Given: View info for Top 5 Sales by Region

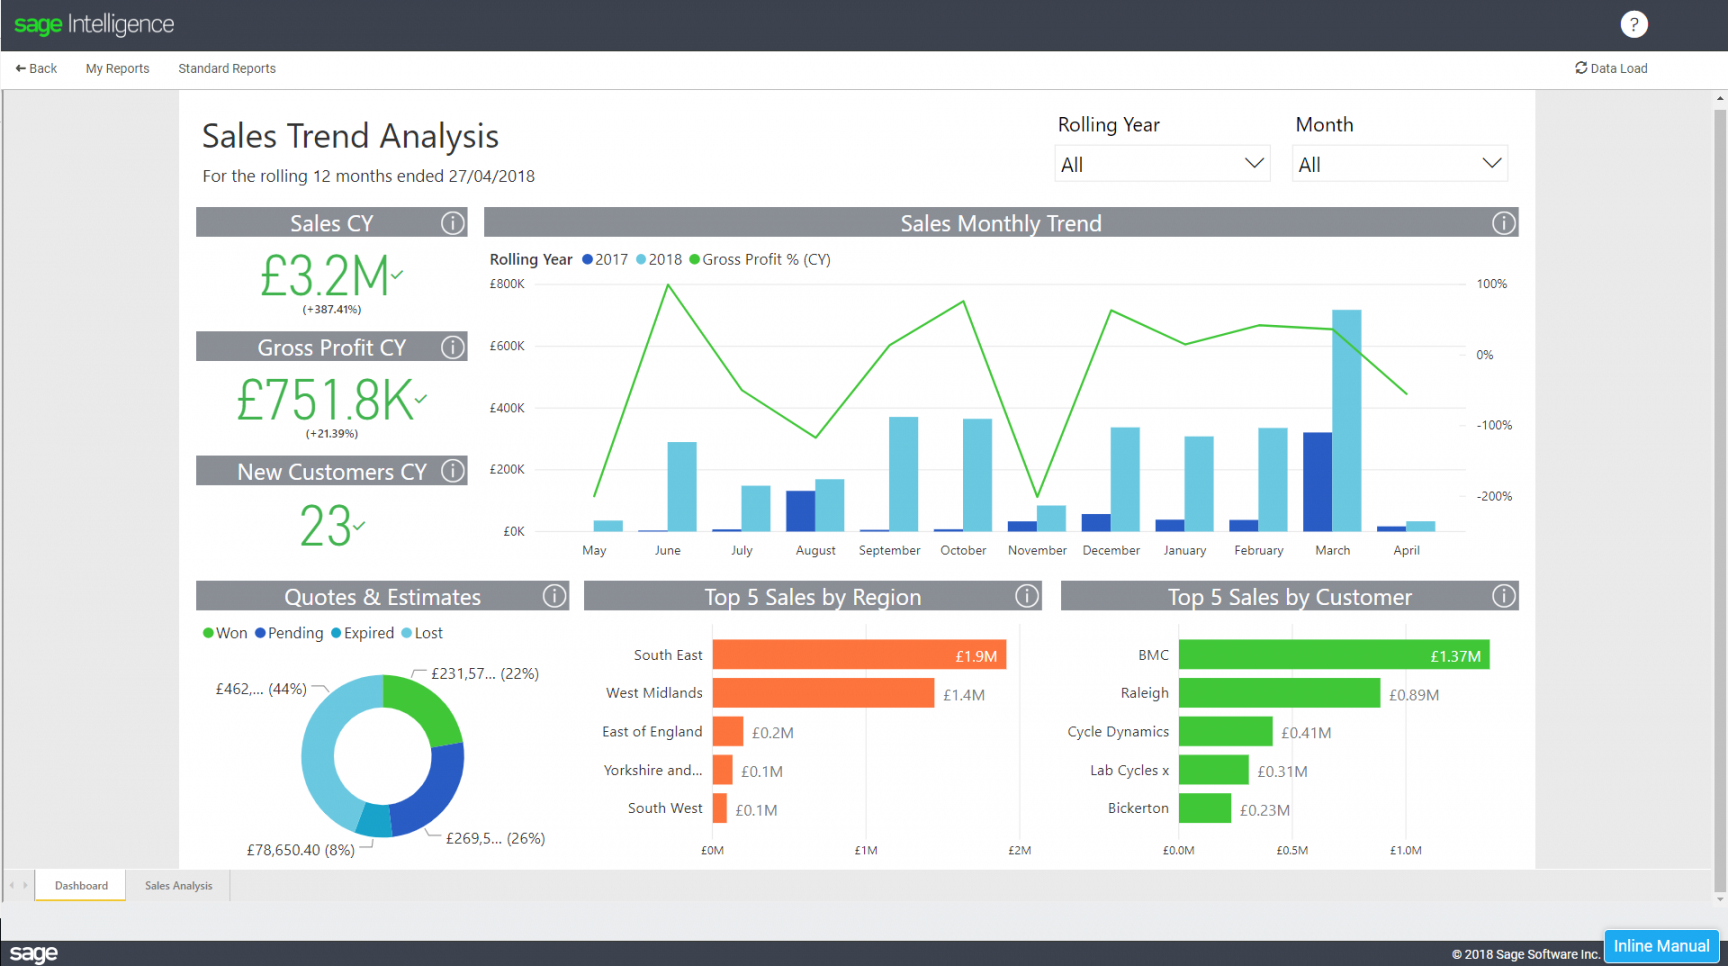Looking at the screenshot, I should point(1026,596).
